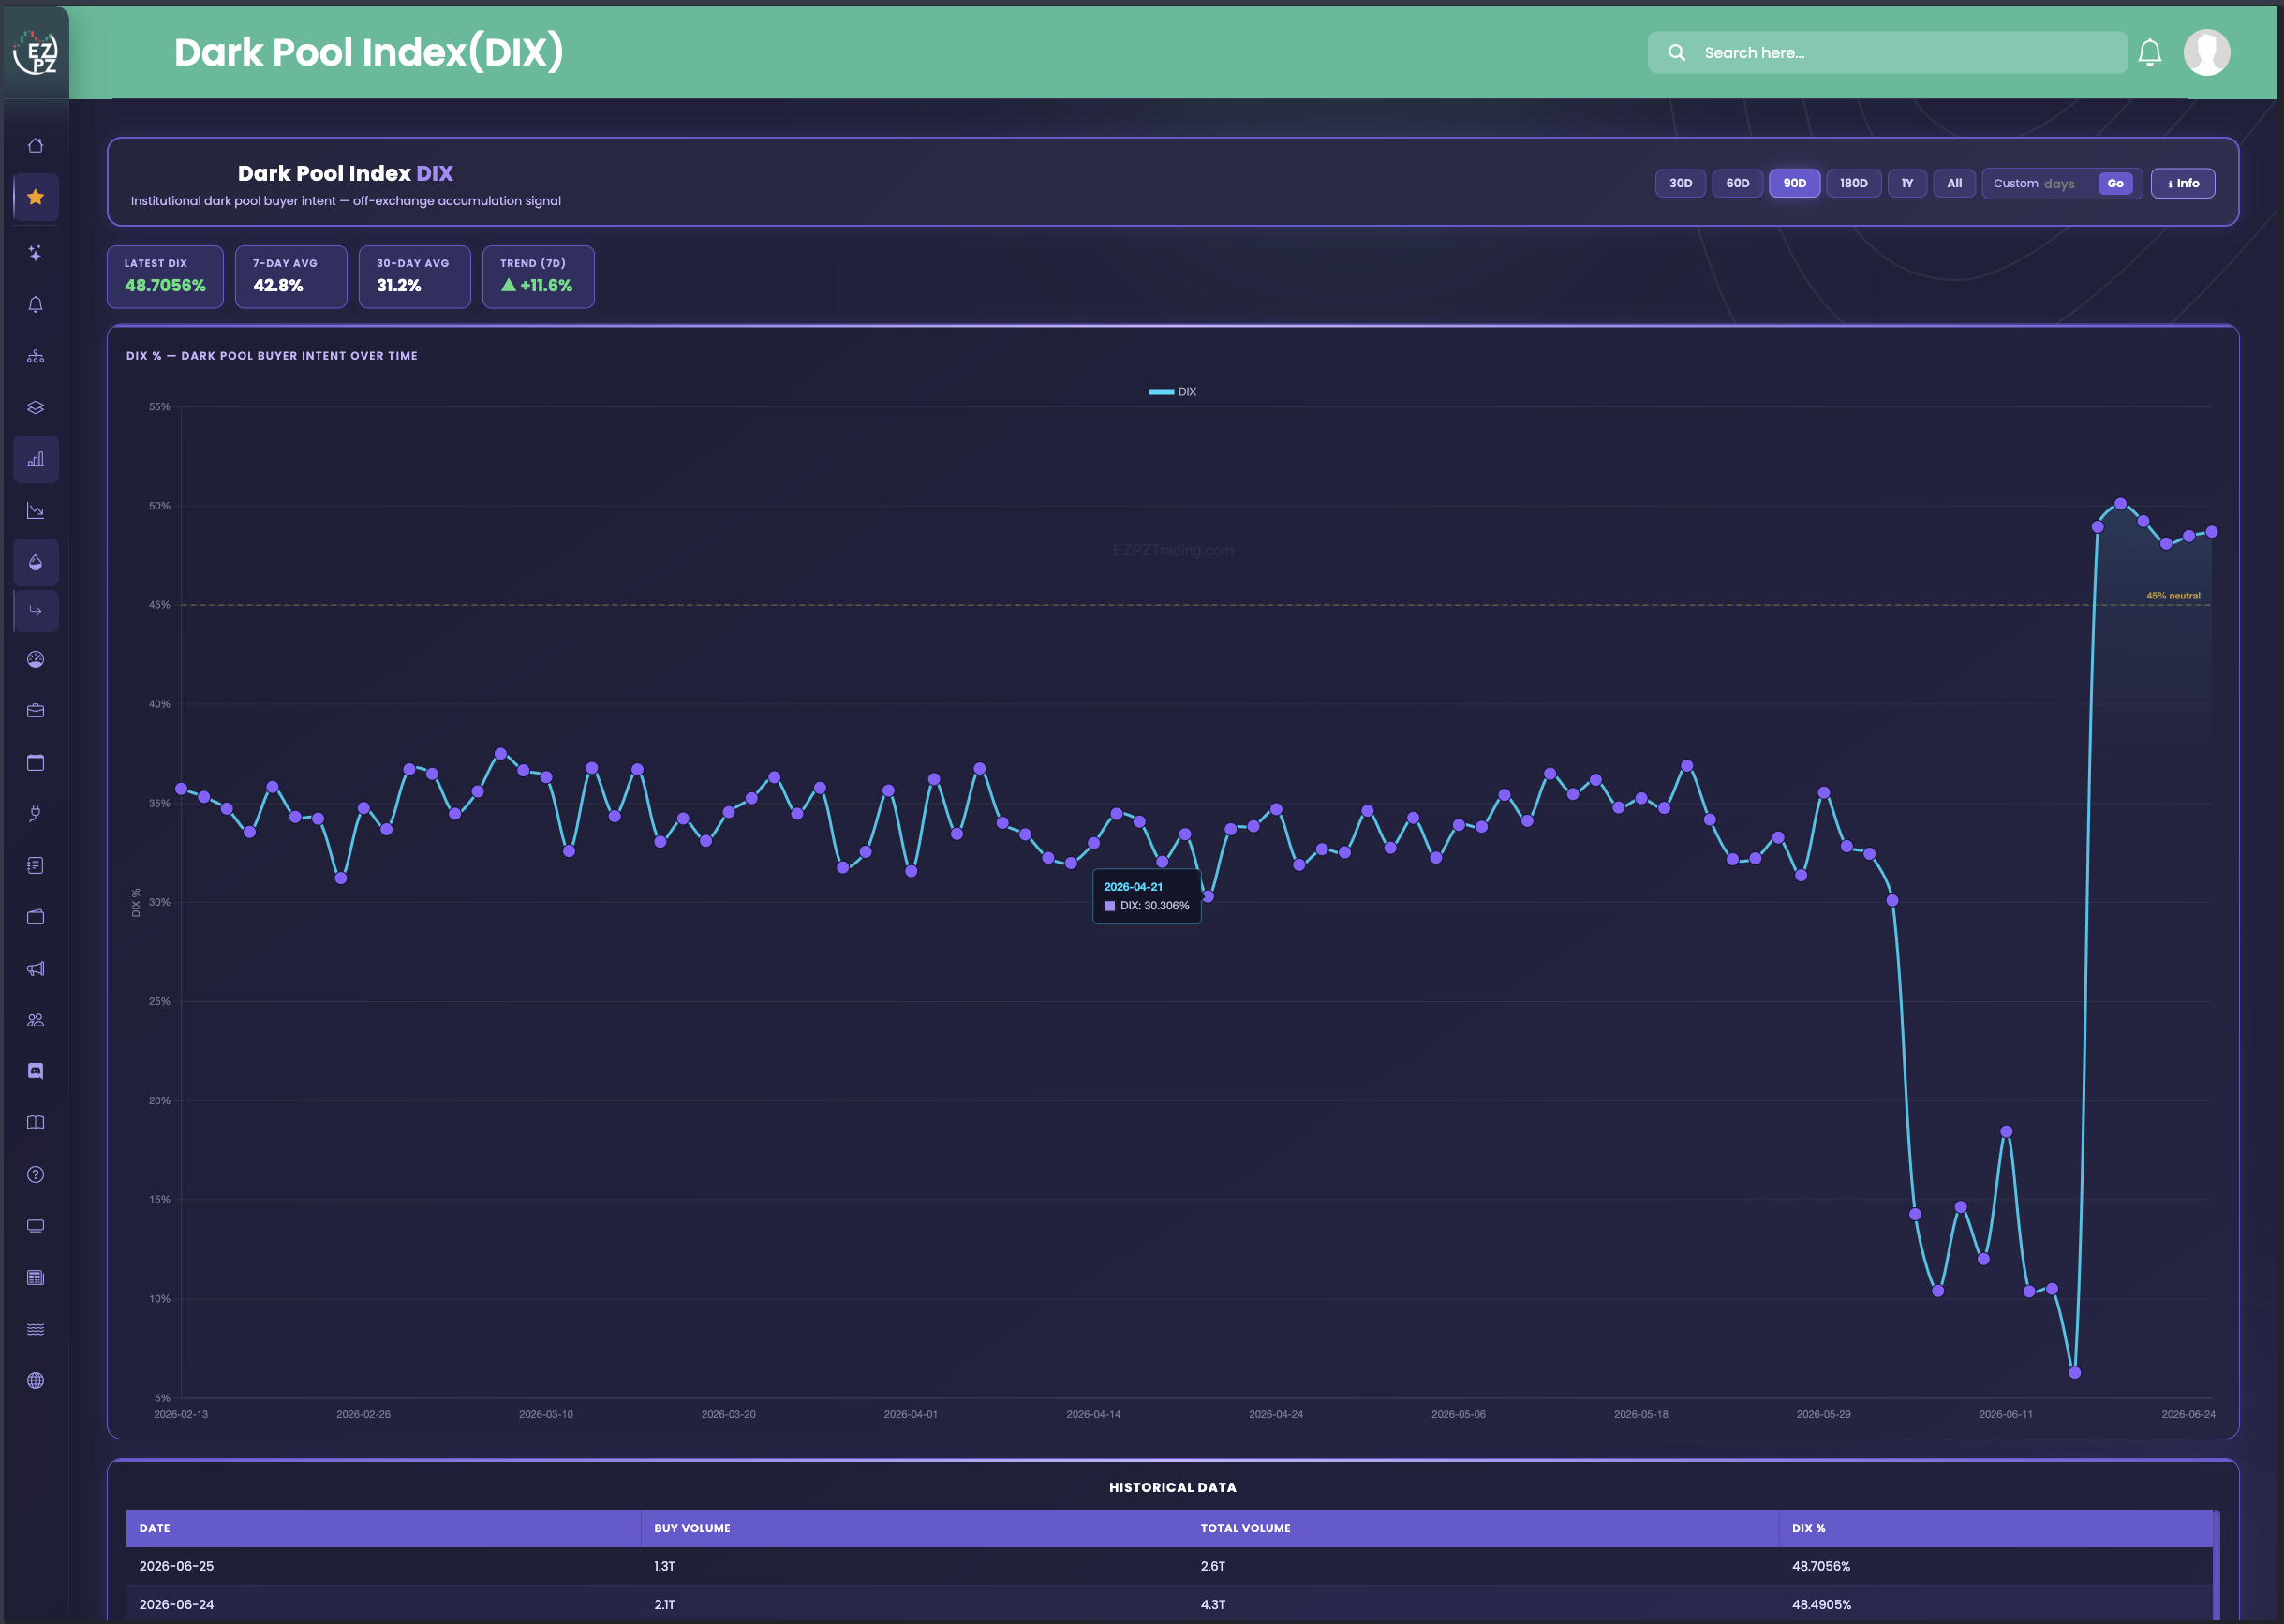Open the Info button
Image resolution: width=2284 pixels, height=1624 pixels.
click(x=2183, y=183)
